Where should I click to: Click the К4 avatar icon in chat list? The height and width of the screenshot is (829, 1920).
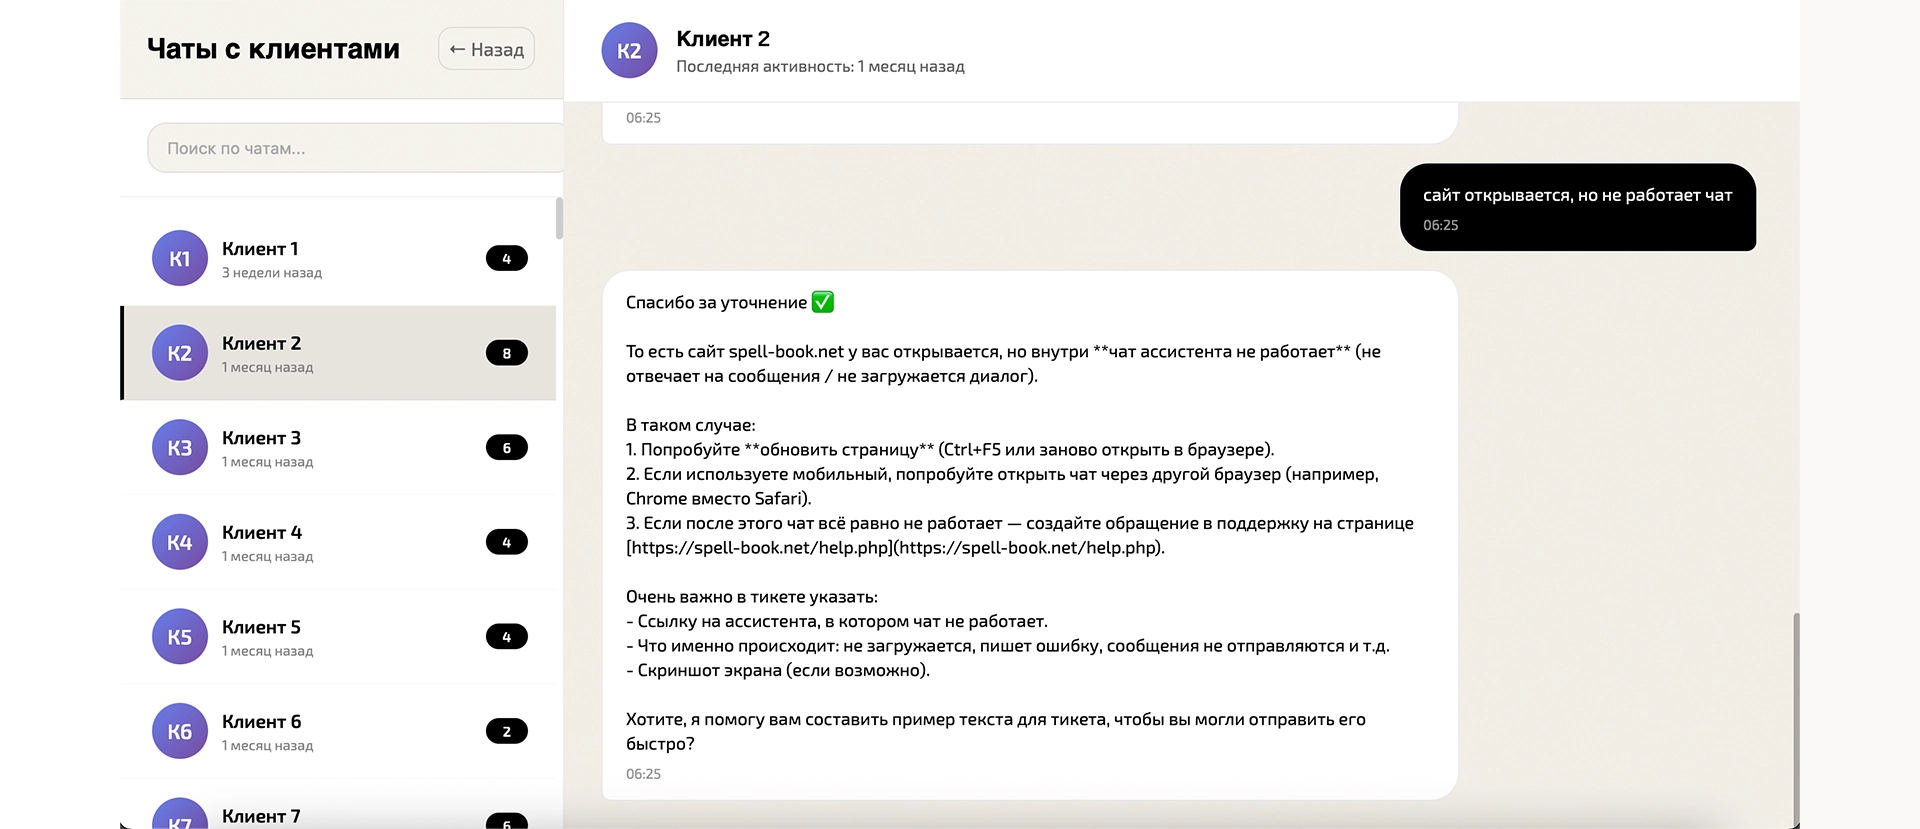point(180,542)
